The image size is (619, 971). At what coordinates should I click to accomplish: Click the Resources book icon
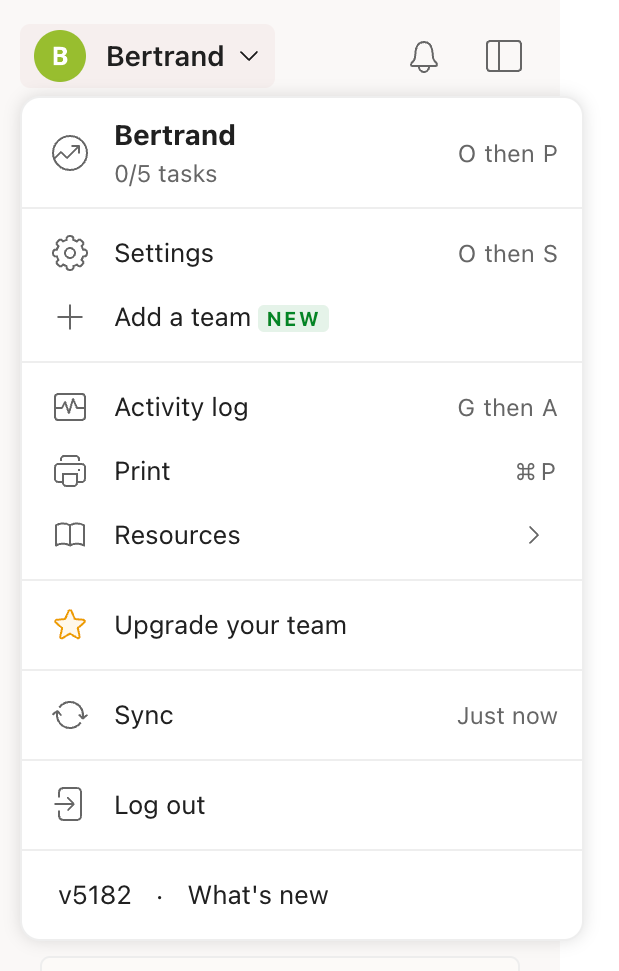(x=70, y=535)
